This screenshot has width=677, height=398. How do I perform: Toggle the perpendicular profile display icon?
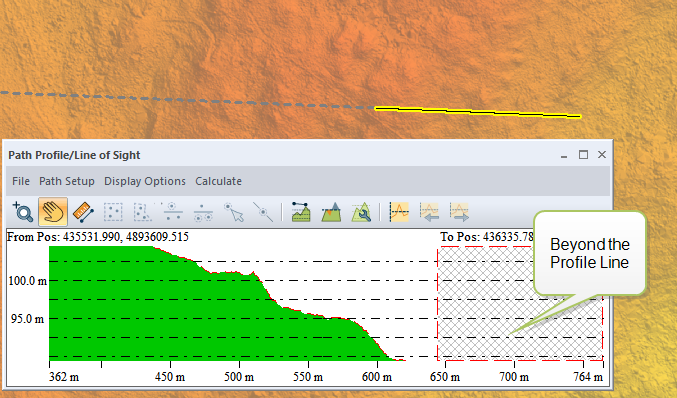coord(399,212)
